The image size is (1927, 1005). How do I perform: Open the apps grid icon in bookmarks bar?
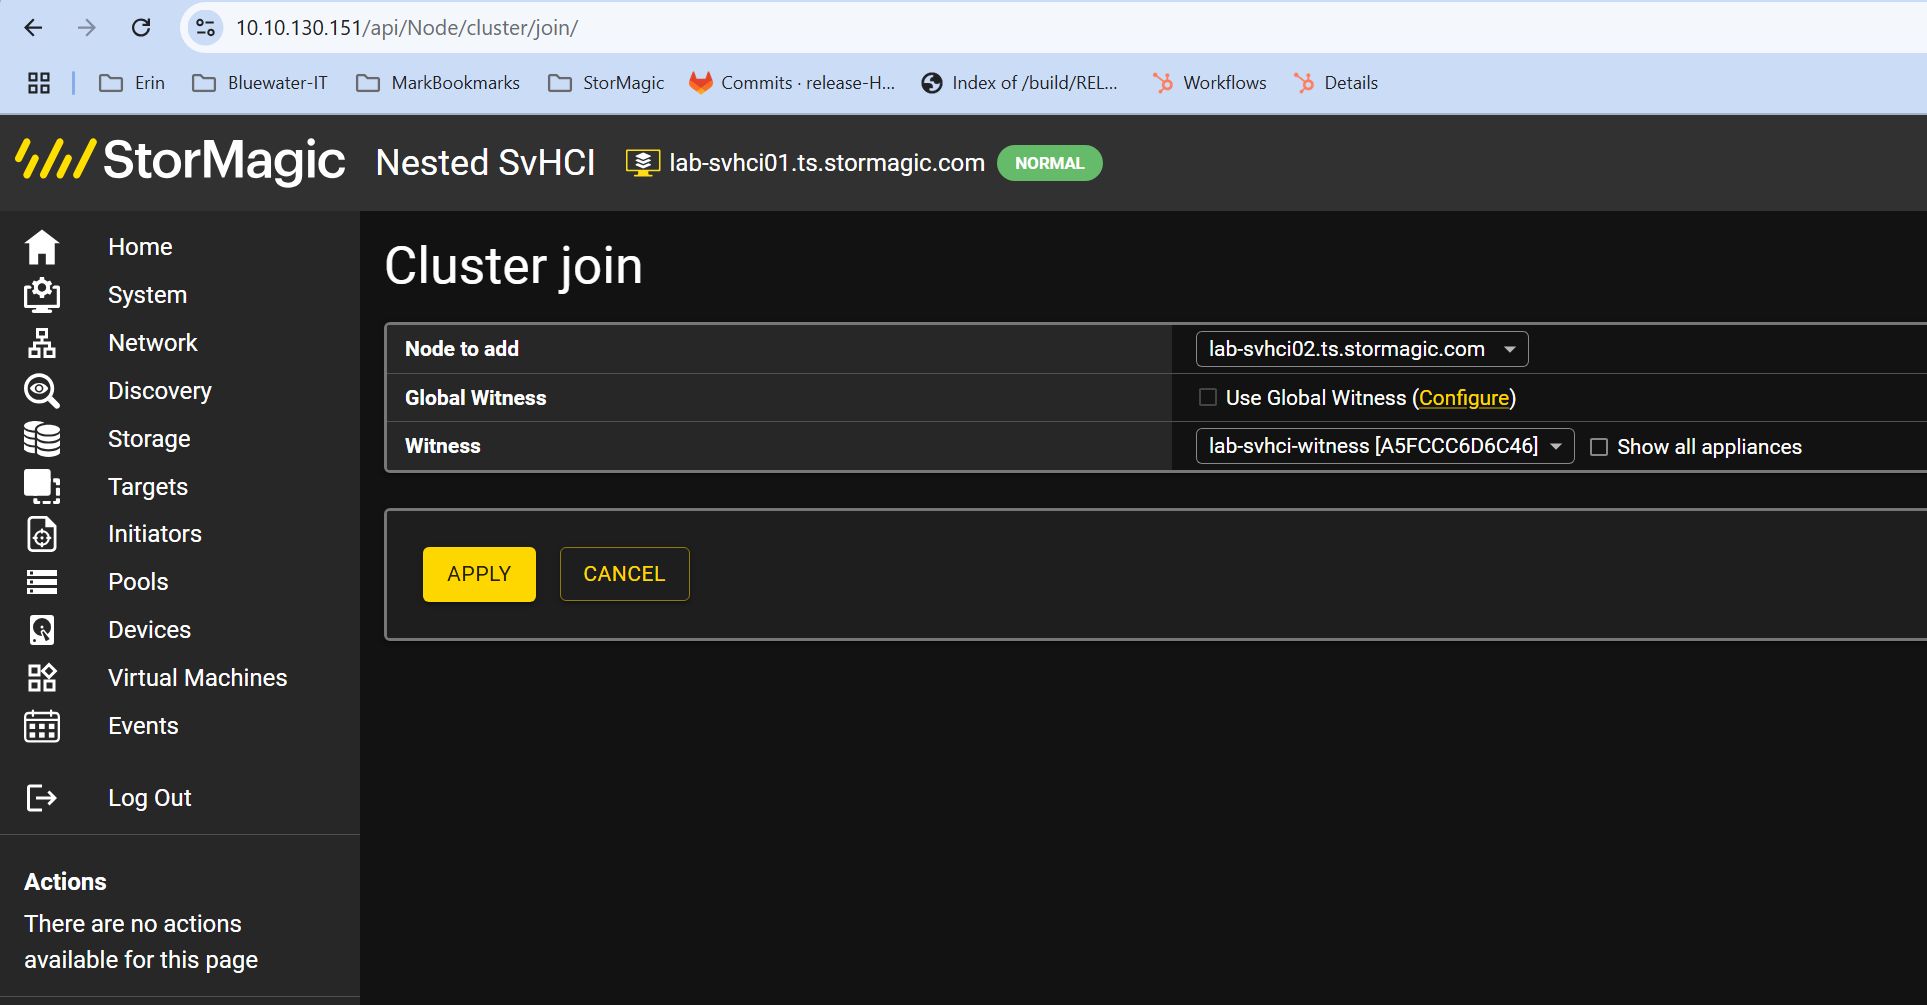pos(39,83)
